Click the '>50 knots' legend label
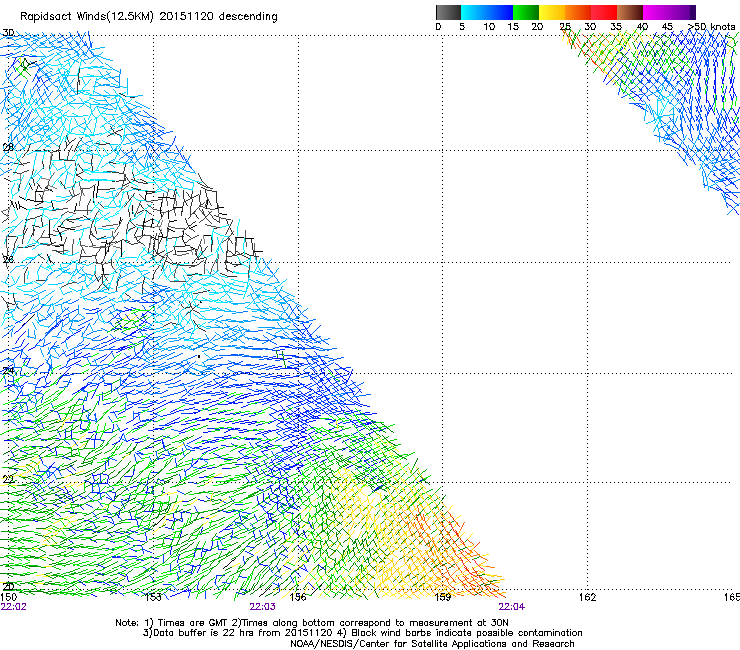The width and height of the screenshot is (740, 650). pos(711,27)
